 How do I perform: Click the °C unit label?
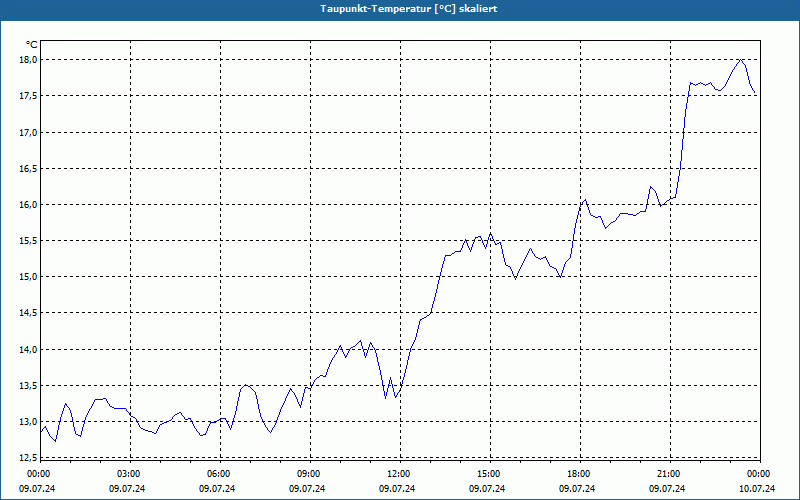point(31,45)
